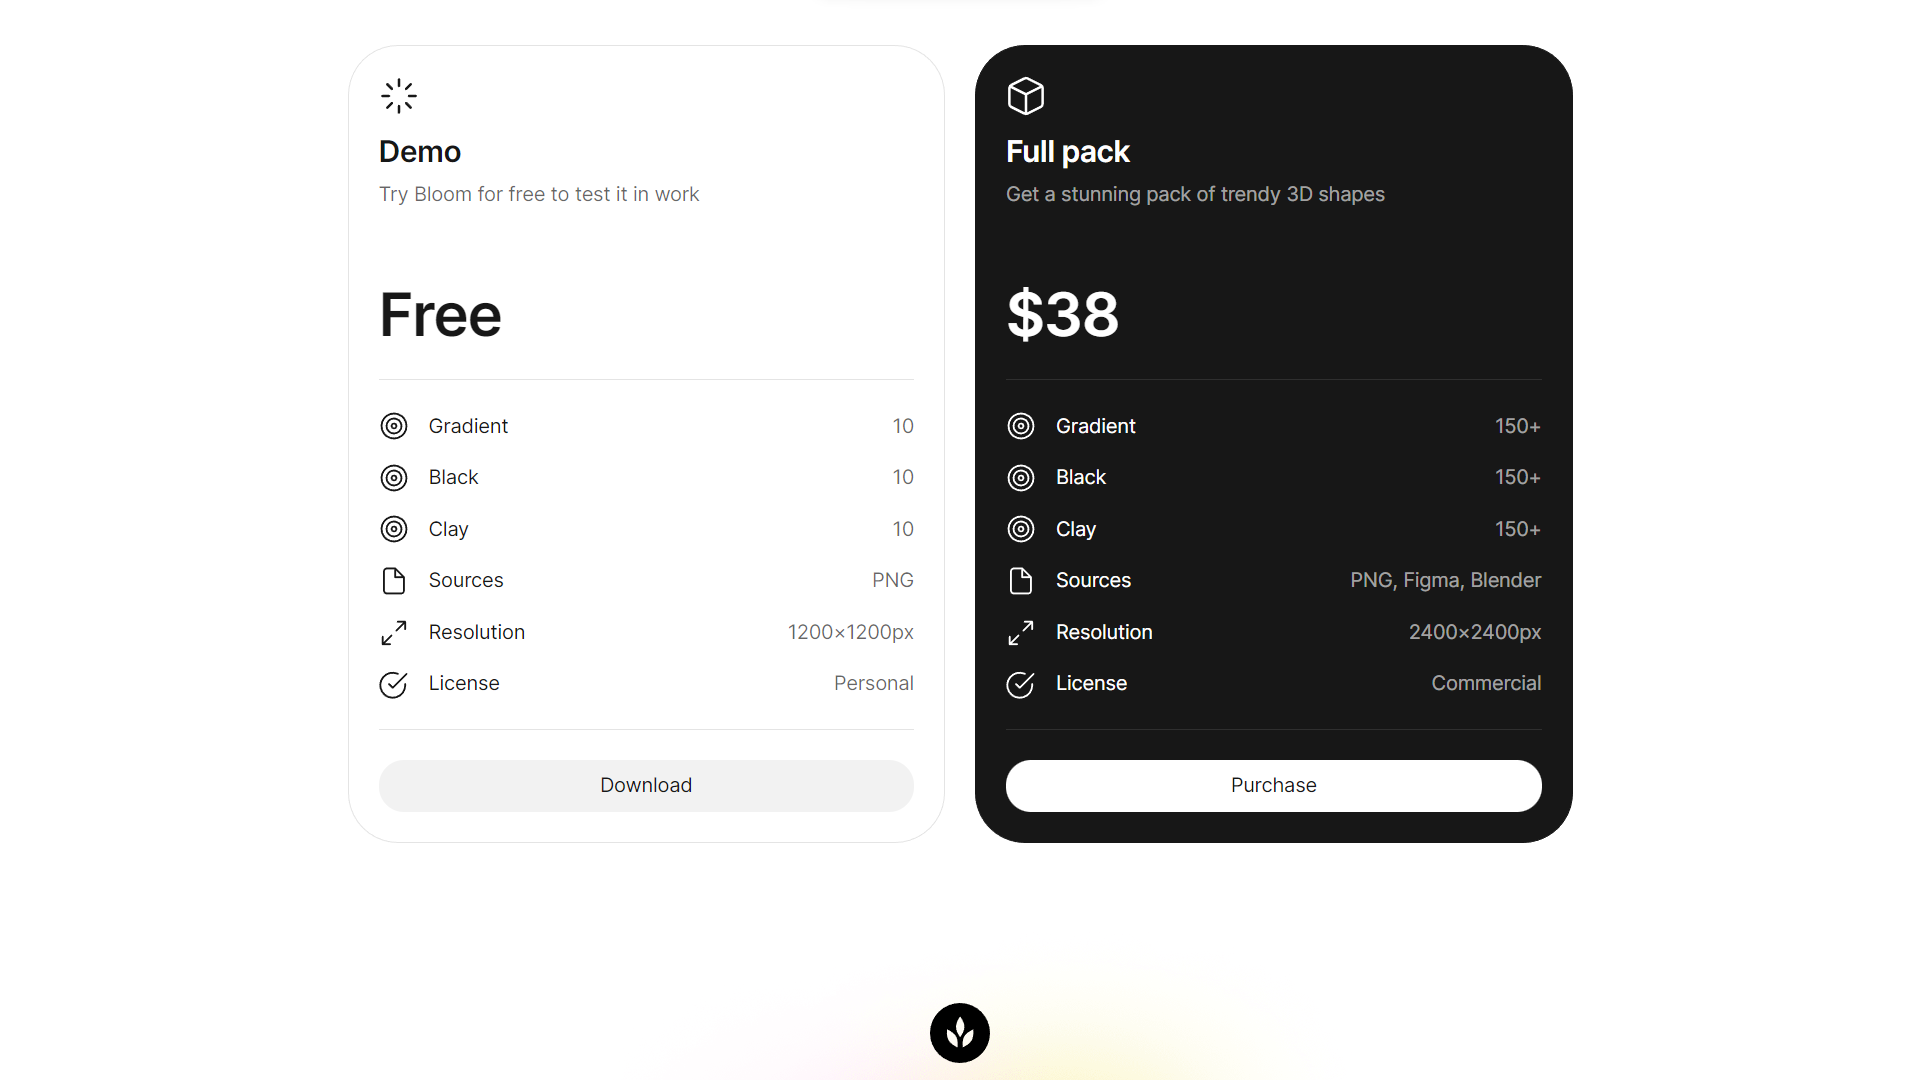Click the Gradient label in Full pack card
The height and width of the screenshot is (1080, 1920).
[x=1096, y=426]
